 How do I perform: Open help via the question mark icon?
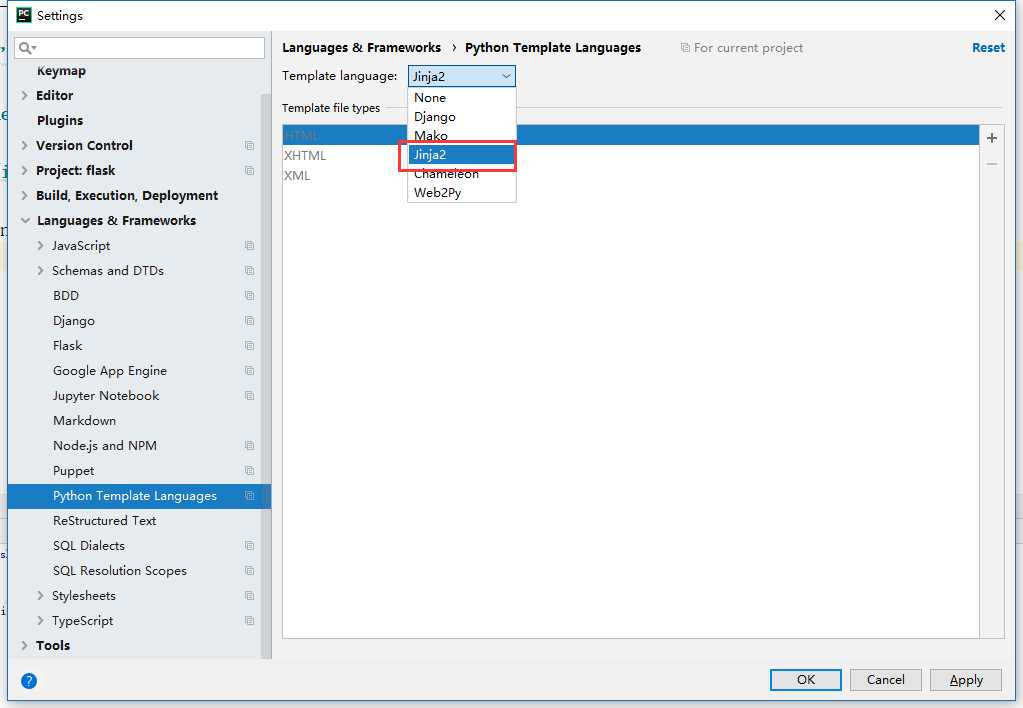(29, 681)
